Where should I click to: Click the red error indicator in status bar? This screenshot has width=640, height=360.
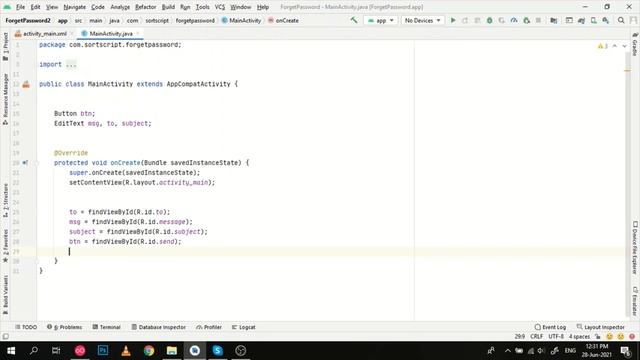(x=632, y=336)
